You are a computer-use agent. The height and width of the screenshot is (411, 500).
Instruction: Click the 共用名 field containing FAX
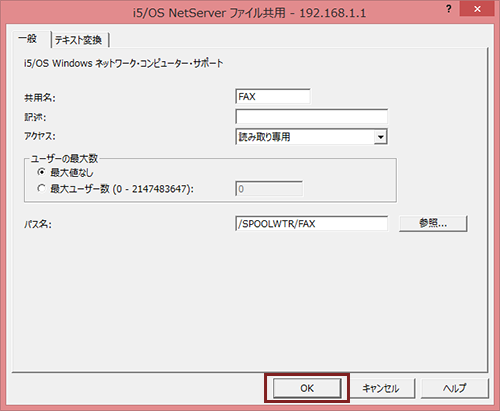tap(273, 97)
